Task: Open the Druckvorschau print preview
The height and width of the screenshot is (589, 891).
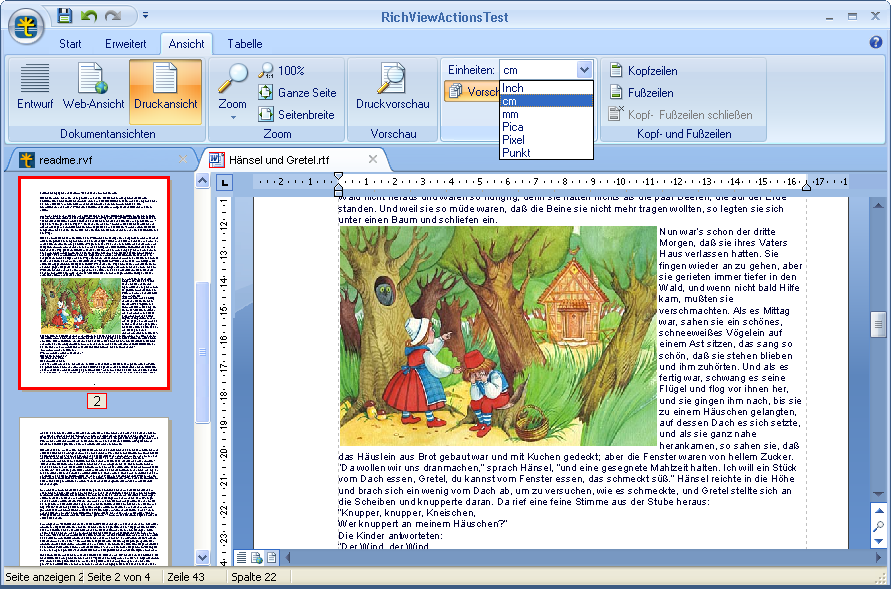Action: [x=392, y=87]
